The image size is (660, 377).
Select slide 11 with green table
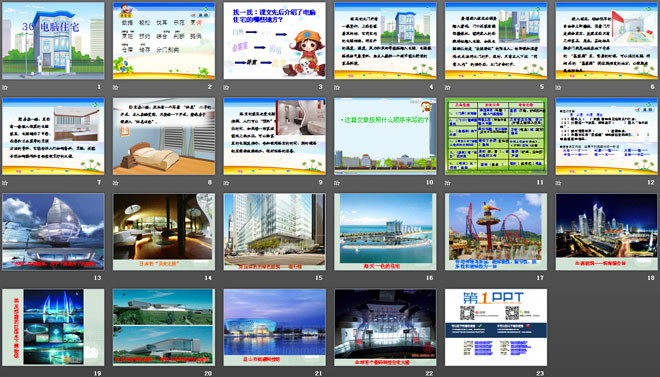[496, 136]
